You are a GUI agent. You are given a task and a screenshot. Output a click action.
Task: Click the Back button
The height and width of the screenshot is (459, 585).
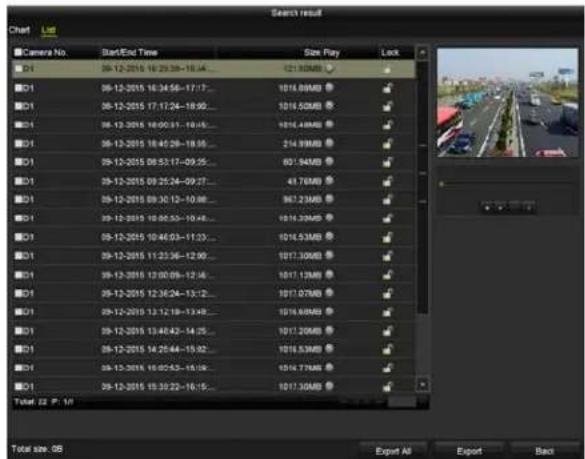[x=544, y=451]
